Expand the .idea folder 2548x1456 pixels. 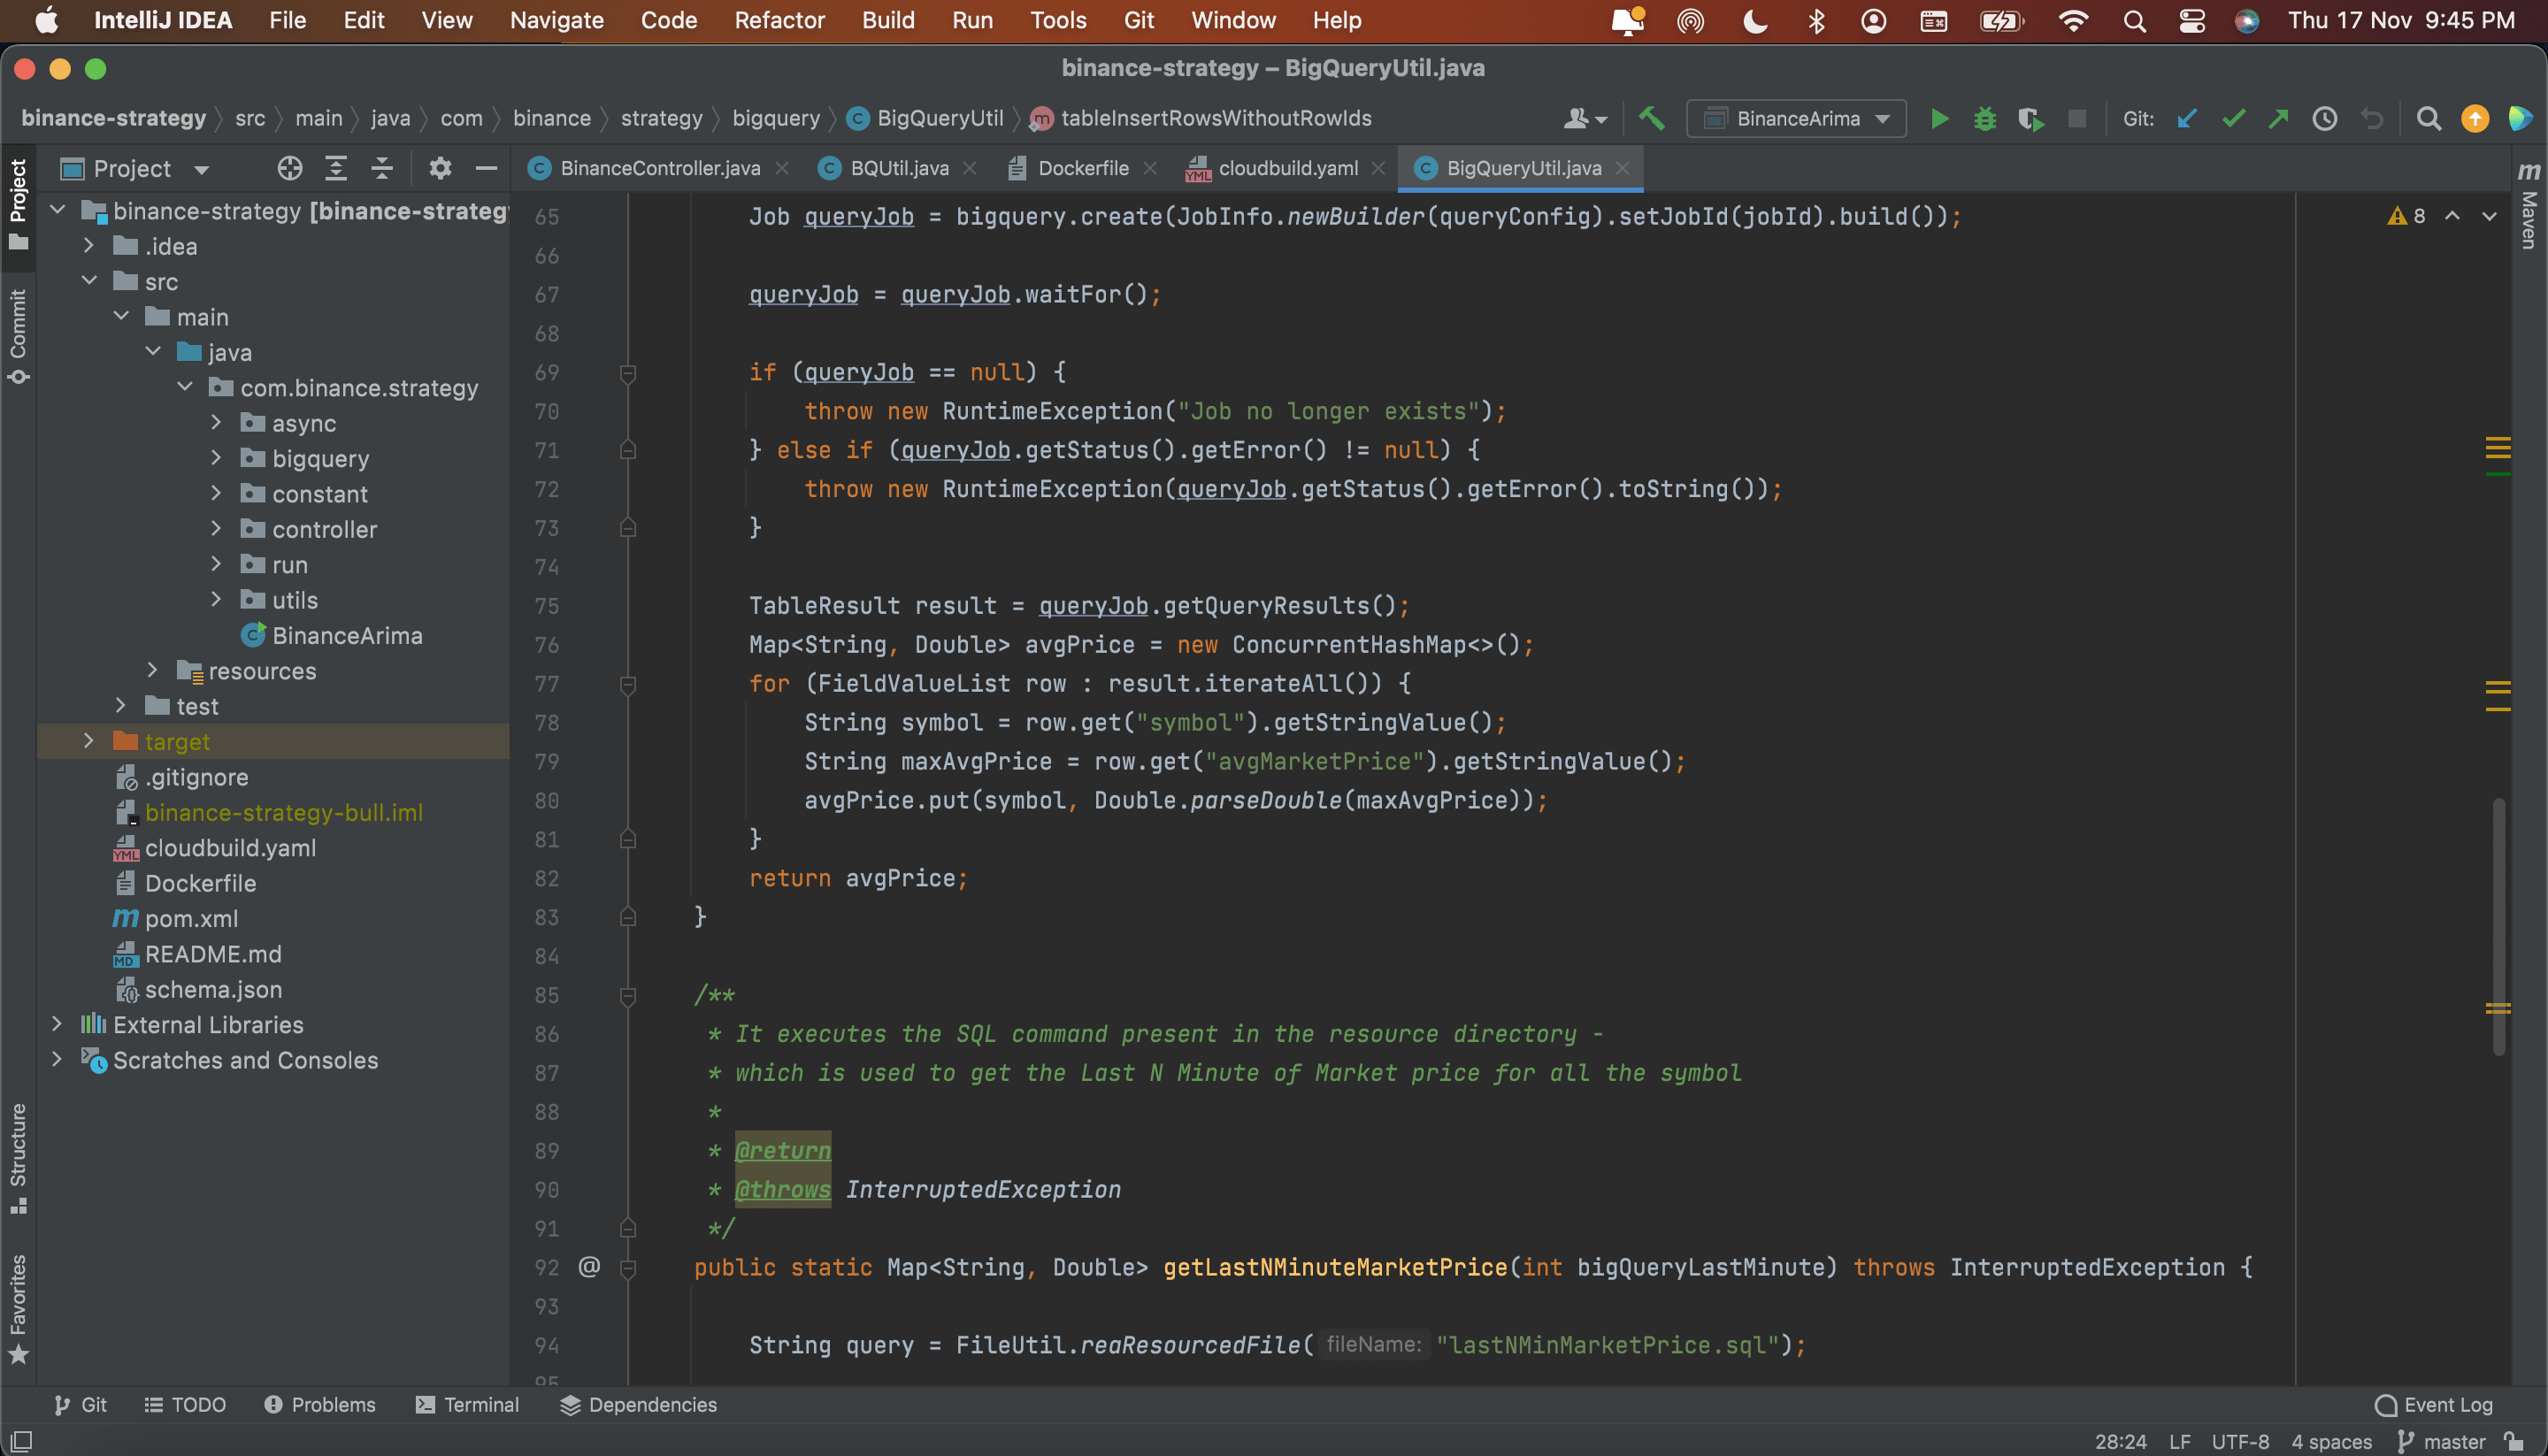click(x=88, y=246)
